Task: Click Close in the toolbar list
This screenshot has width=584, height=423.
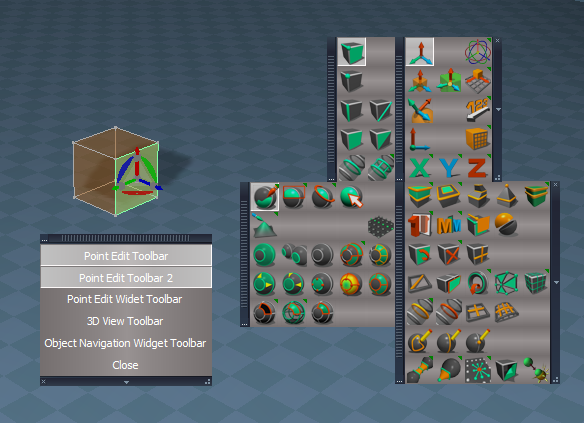Action: [x=126, y=365]
